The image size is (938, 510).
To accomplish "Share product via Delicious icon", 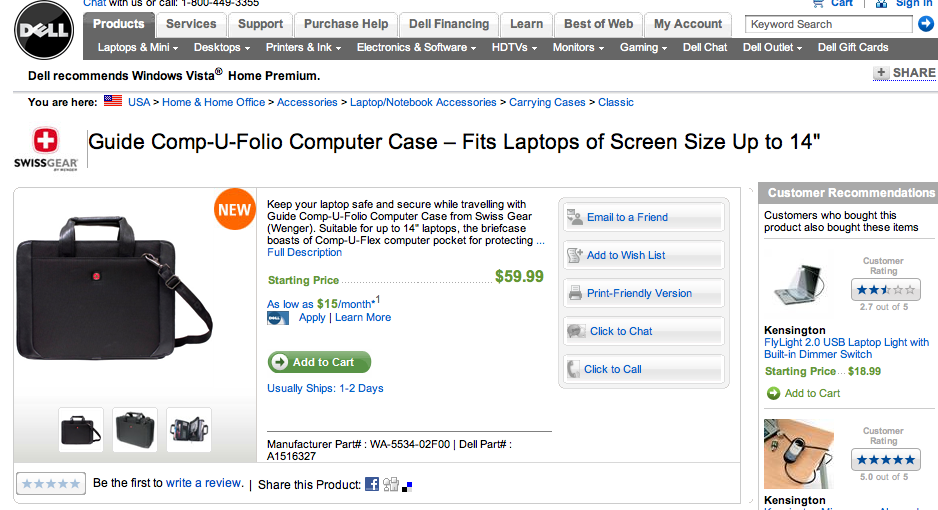I will (407, 487).
